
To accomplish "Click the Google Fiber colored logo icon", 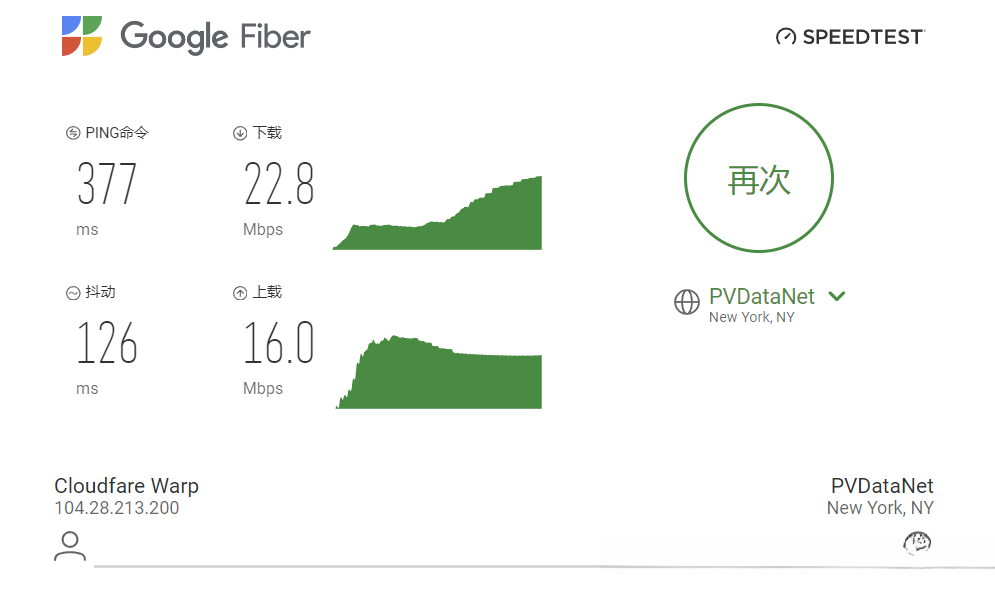I will point(82,36).
